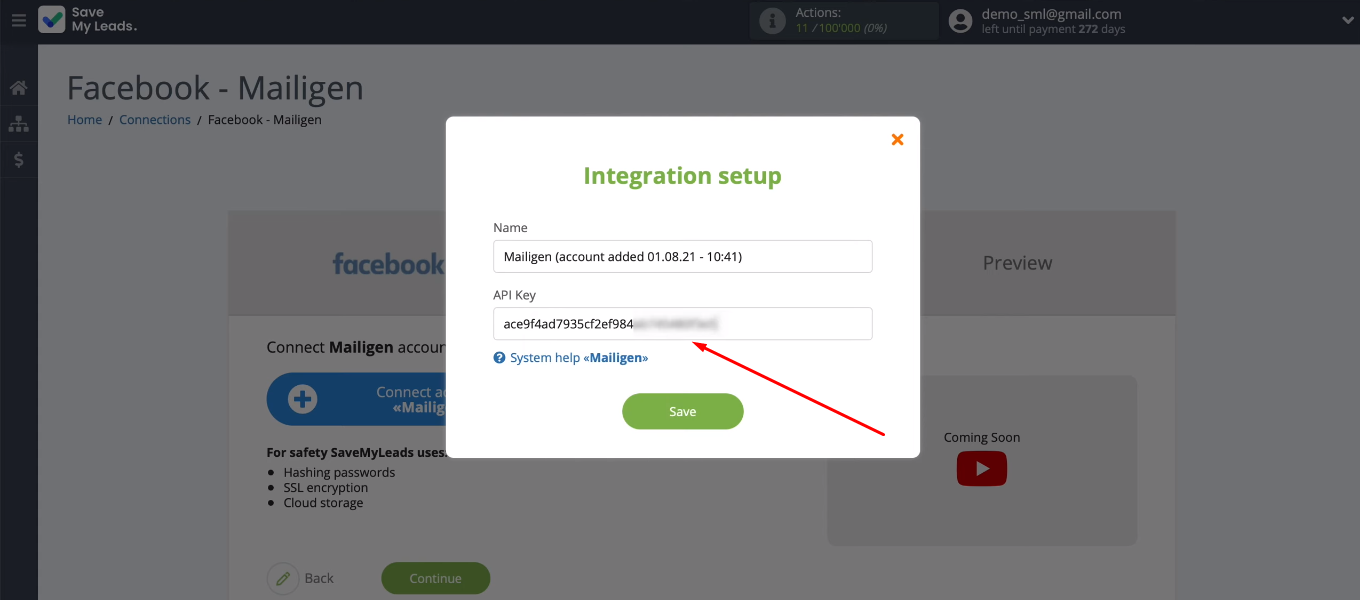This screenshot has height=600, width=1360.
Task: Go to Home breadcrumb link
Action: (x=84, y=119)
